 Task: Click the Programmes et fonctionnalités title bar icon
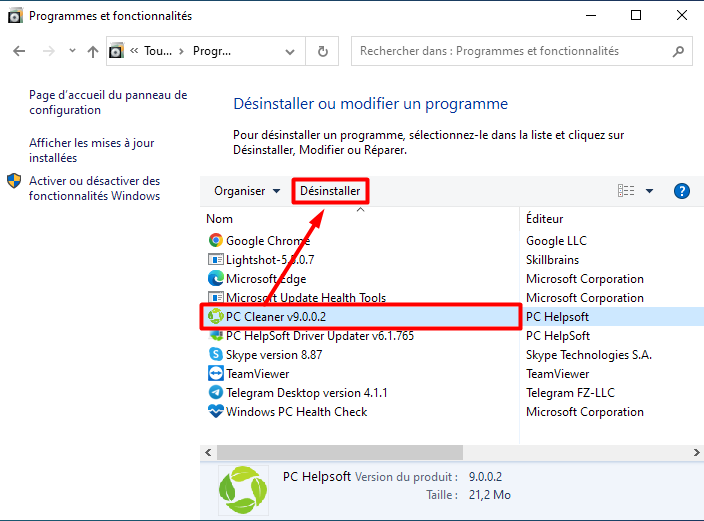point(15,16)
